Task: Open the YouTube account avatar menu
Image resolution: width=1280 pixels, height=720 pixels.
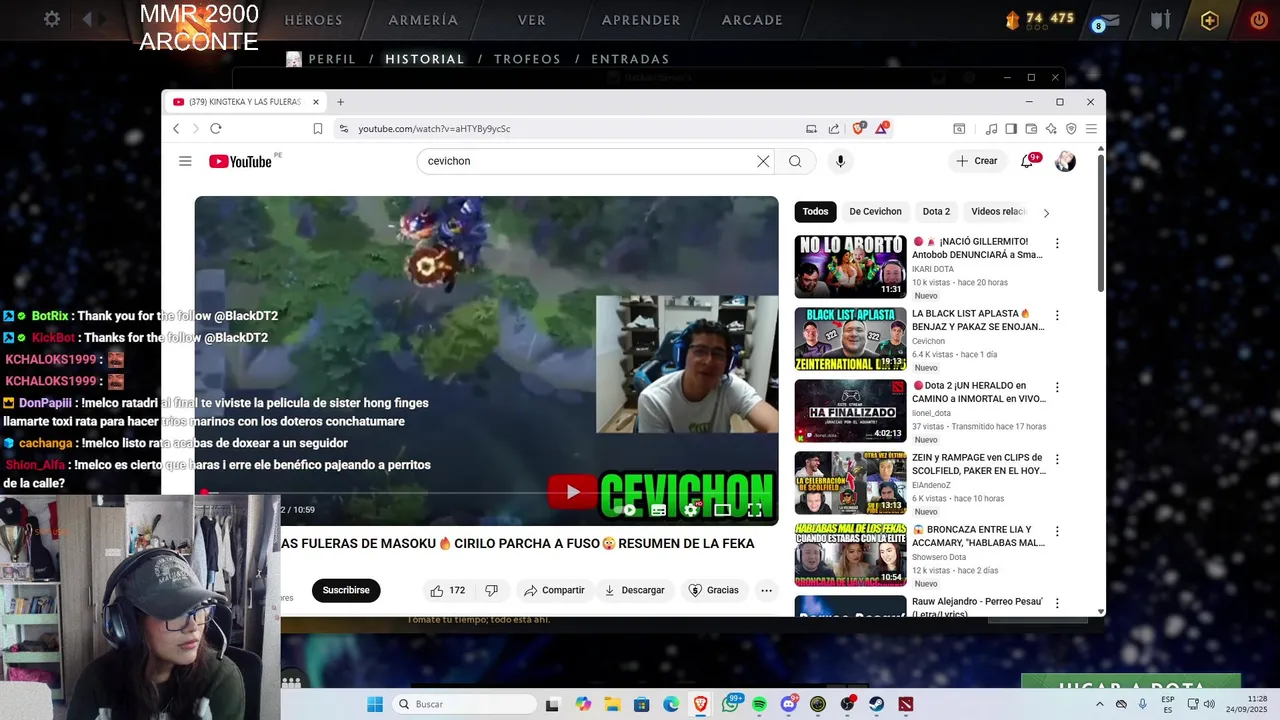Action: (x=1065, y=161)
